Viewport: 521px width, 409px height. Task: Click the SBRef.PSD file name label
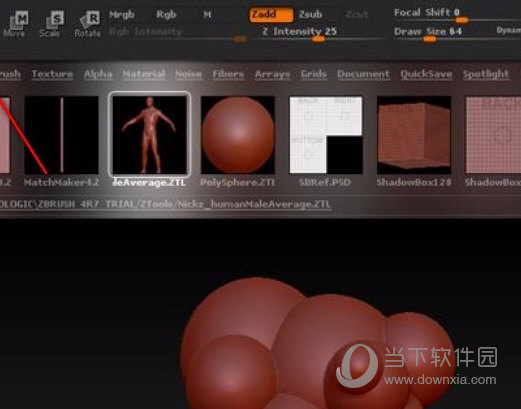coord(325,183)
